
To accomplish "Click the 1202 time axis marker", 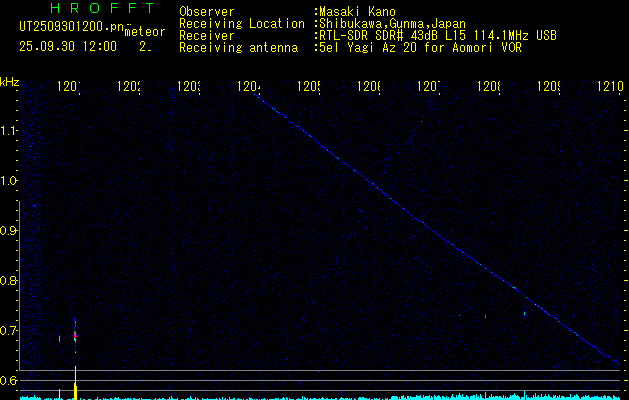I will click(x=129, y=86).
